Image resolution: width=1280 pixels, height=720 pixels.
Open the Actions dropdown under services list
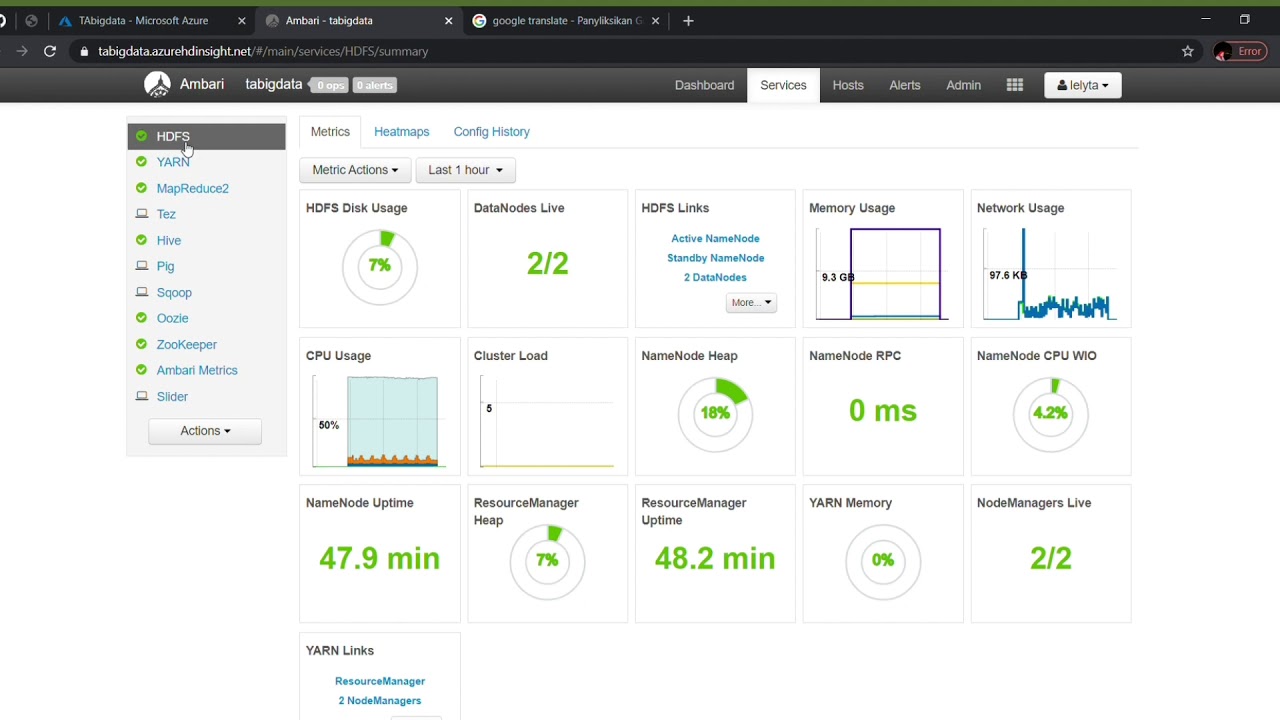pos(205,431)
